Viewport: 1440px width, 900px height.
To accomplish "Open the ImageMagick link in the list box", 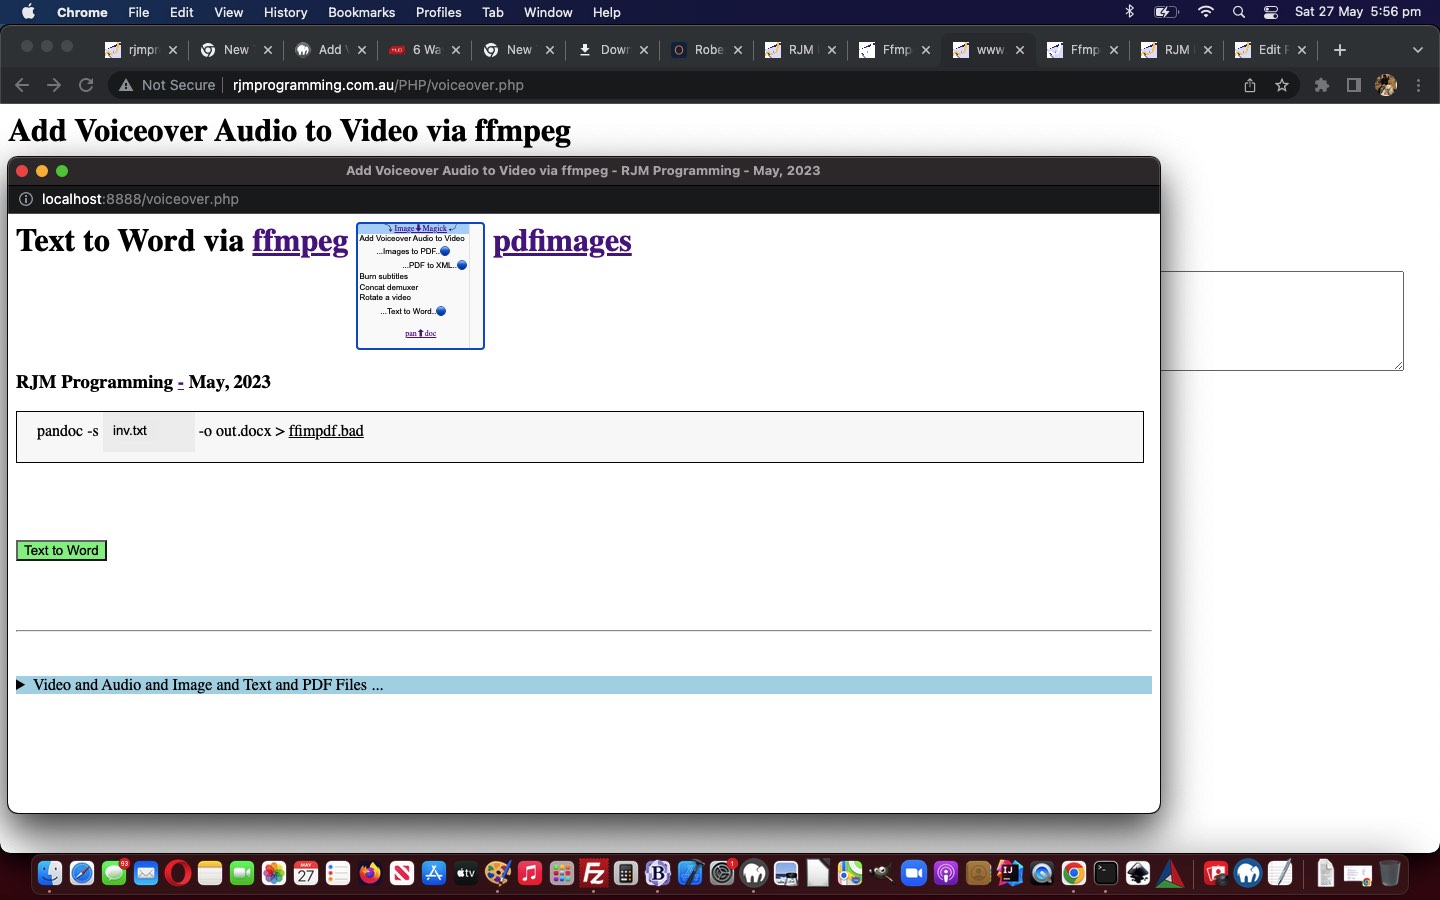I will pyautogui.click(x=420, y=228).
